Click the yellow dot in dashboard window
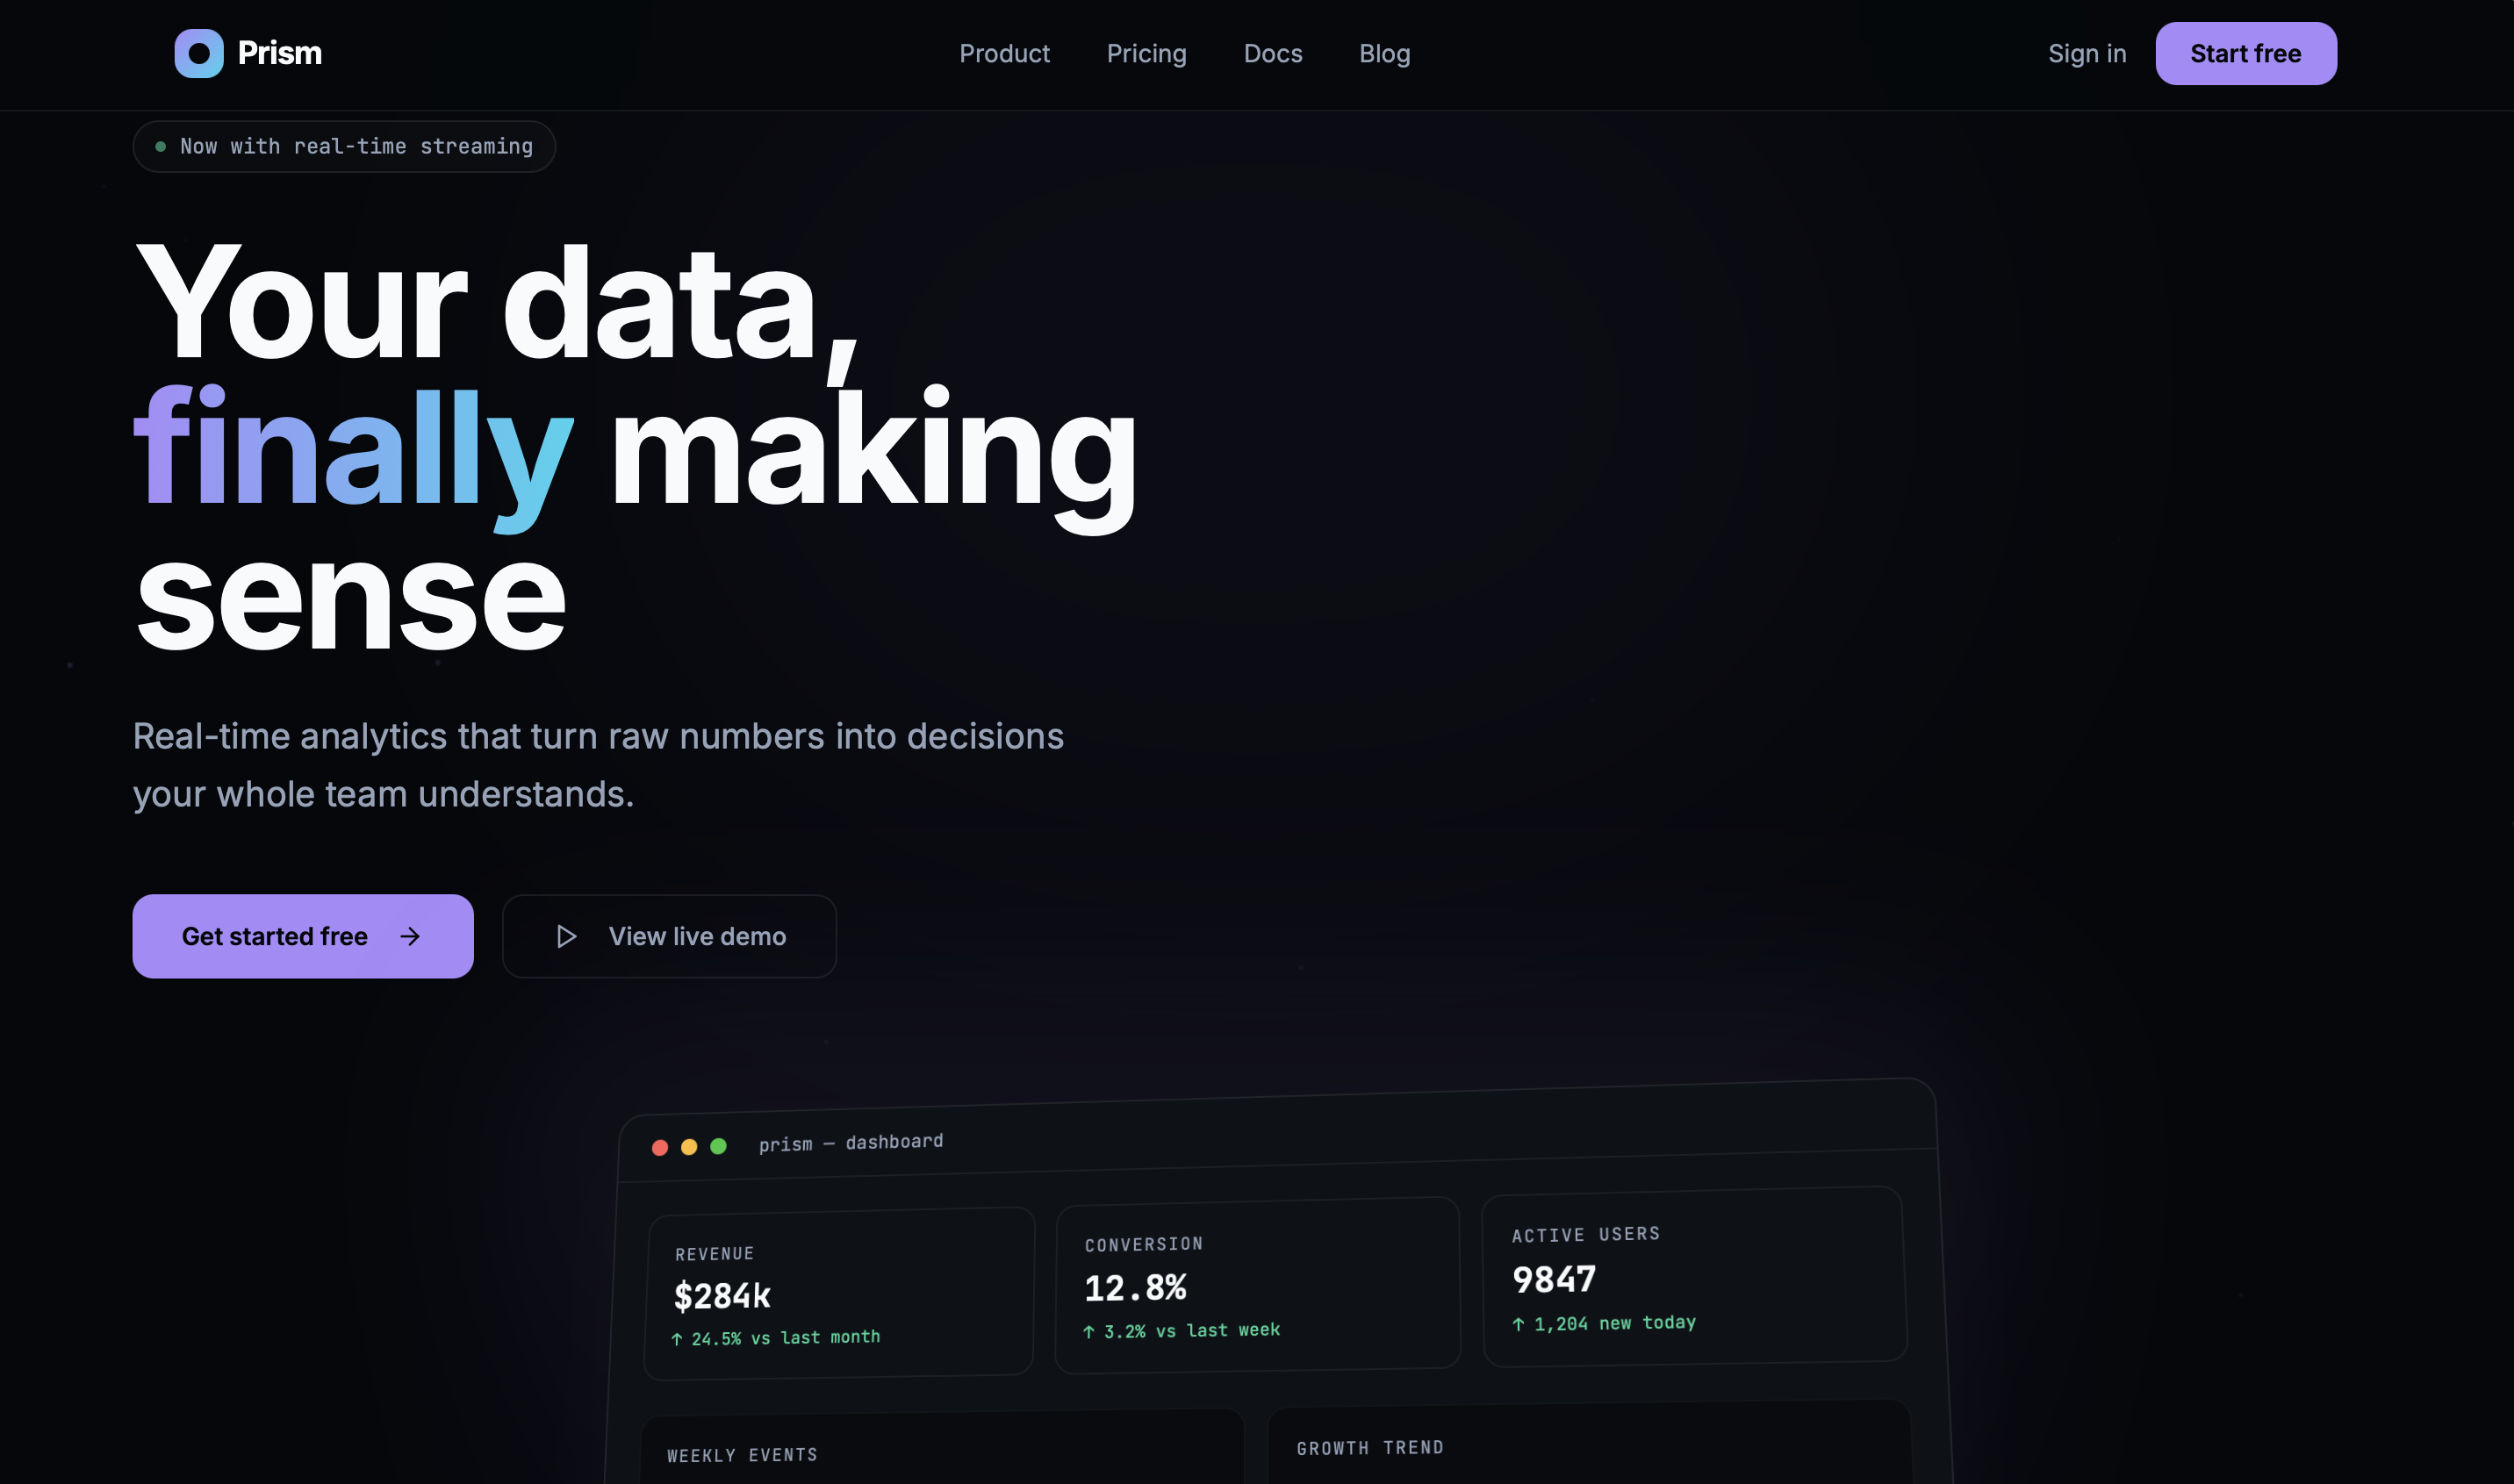 (x=689, y=1146)
